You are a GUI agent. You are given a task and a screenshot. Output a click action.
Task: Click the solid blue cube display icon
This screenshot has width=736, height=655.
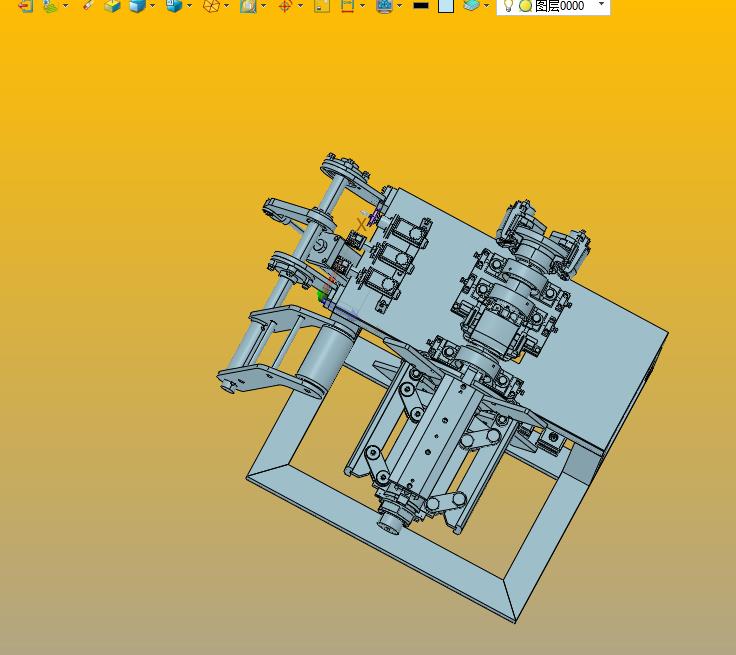(138, 6)
